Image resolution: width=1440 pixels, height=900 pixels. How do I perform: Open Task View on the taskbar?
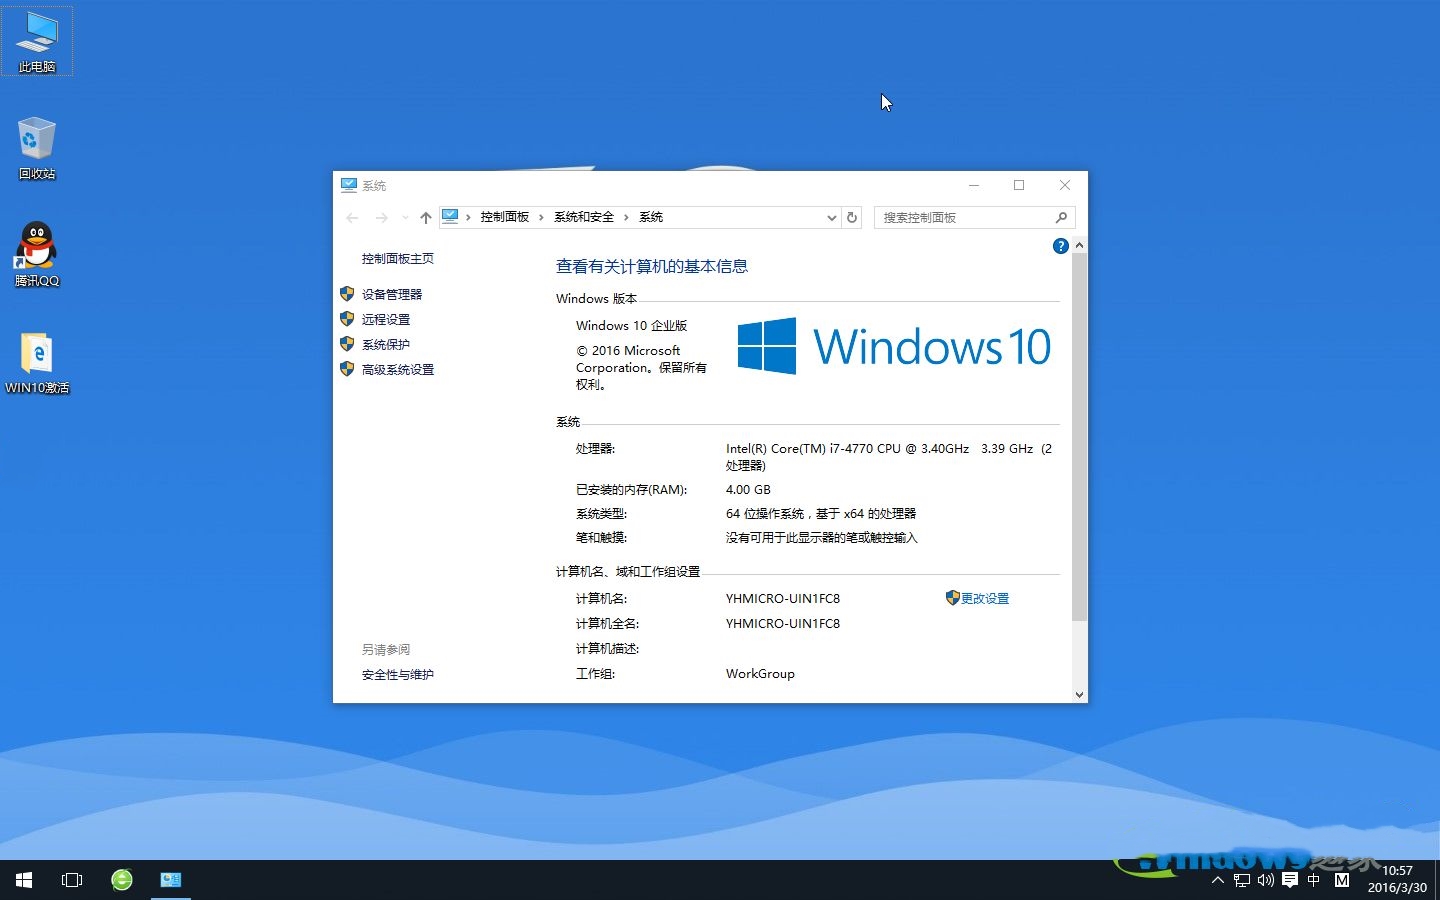72,880
